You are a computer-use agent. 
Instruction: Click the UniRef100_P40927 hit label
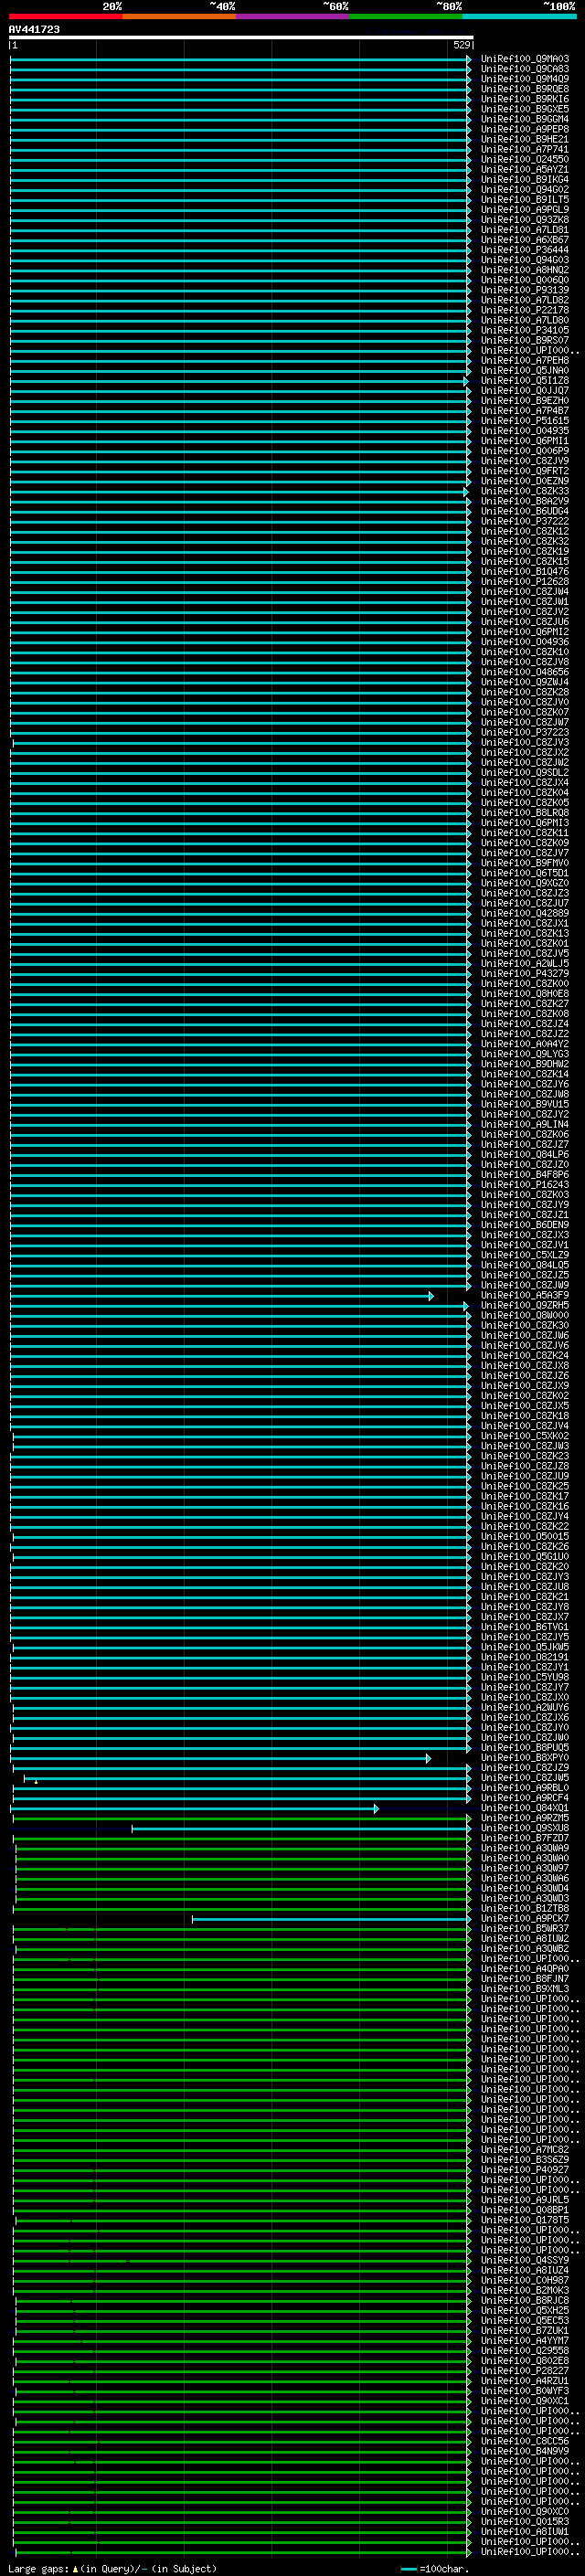pos(525,2169)
